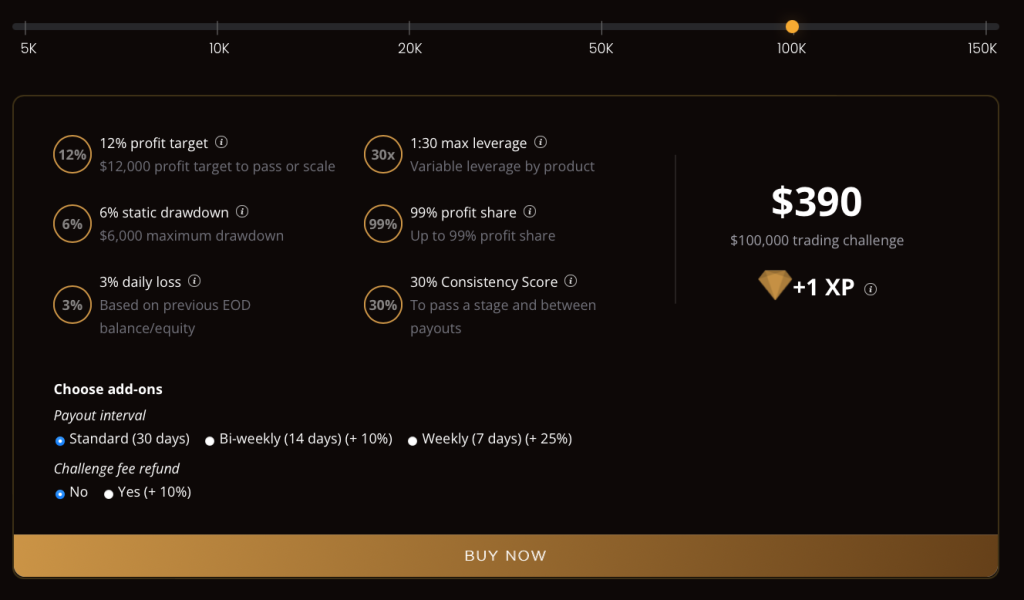Screen dimensions: 1024x600
Task: Click info icon beside 6% static drawdown
Action: click(242, 212)
